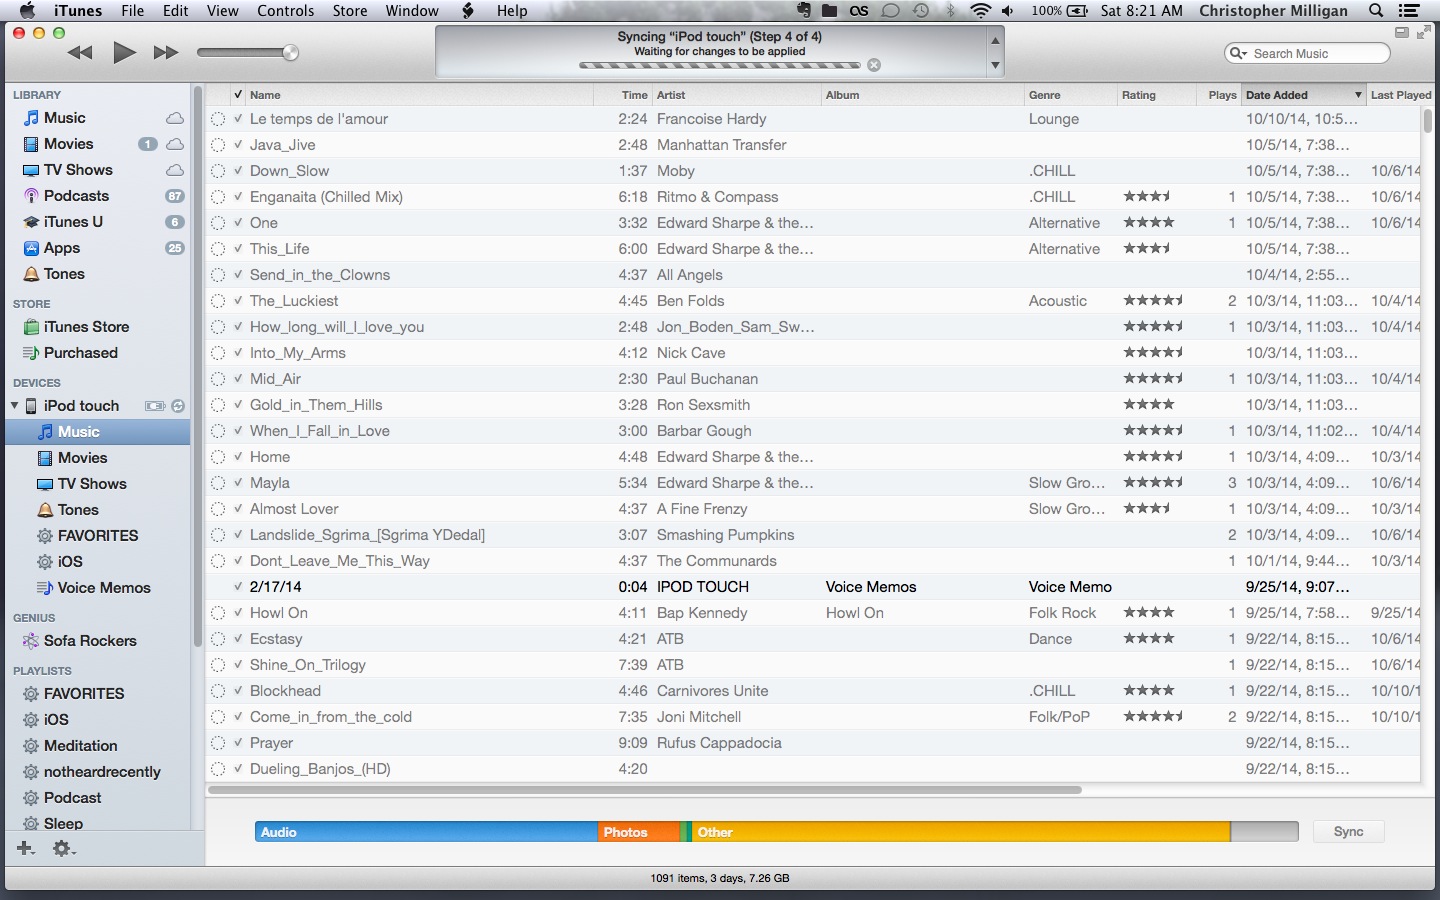The height and width of the screenshot is (900, 1440).
Task: Open Spotlight search in menu bar
Action: [1376, 11]
